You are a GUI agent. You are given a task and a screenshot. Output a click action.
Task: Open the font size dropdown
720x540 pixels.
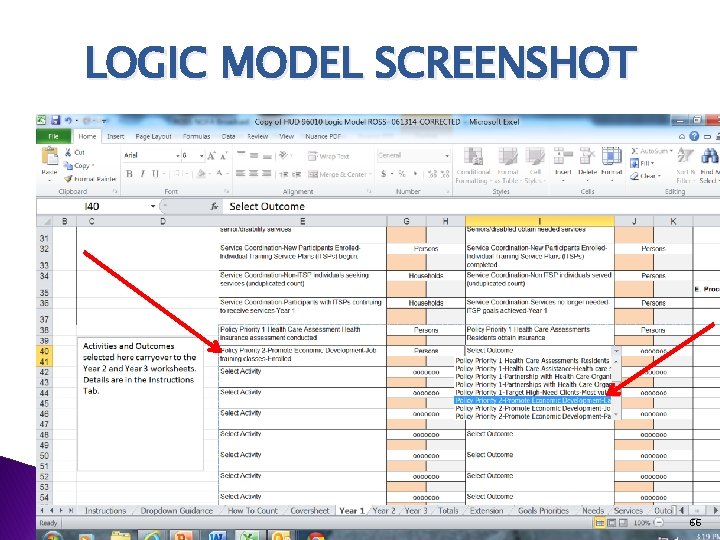coord(202,156)
